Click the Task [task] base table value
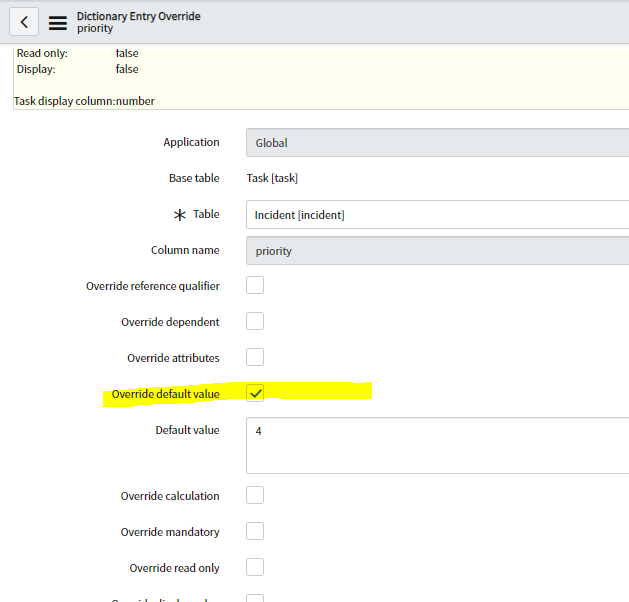 pos(272,179)
